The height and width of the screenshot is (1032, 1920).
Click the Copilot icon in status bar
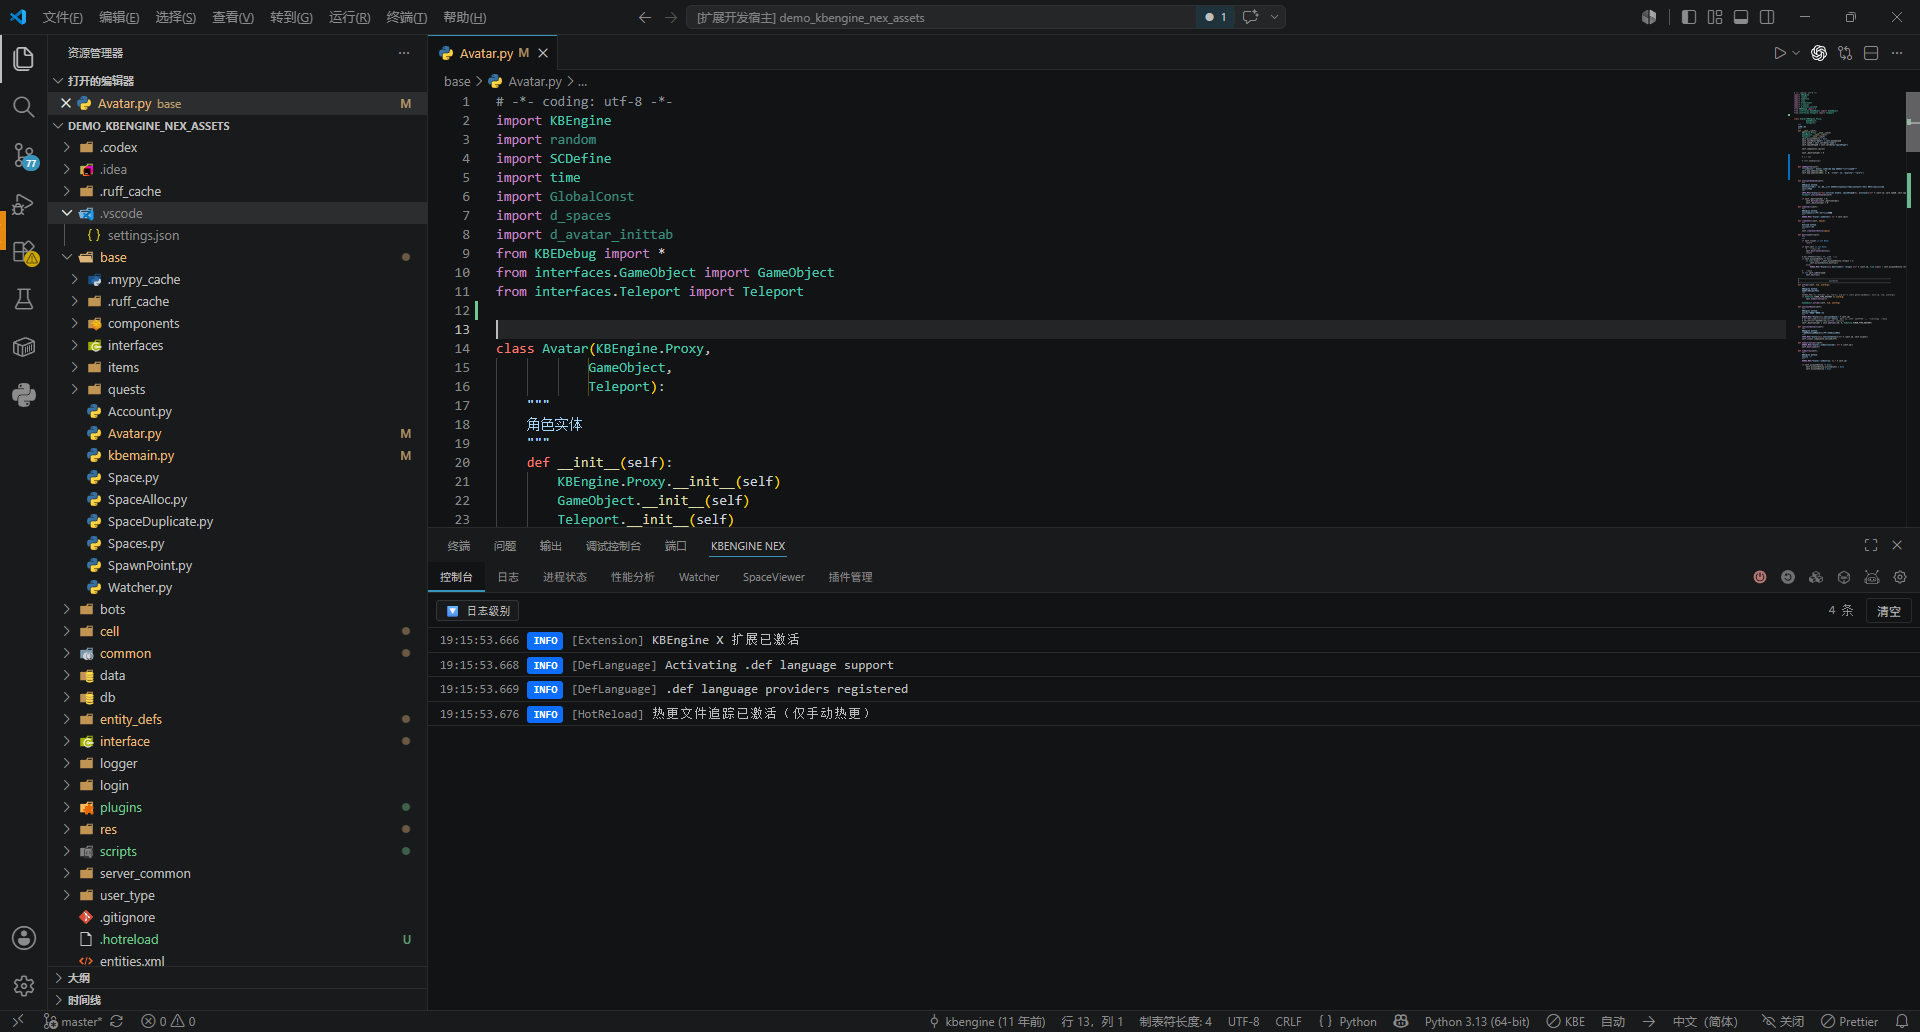tap(1401, 1021)
